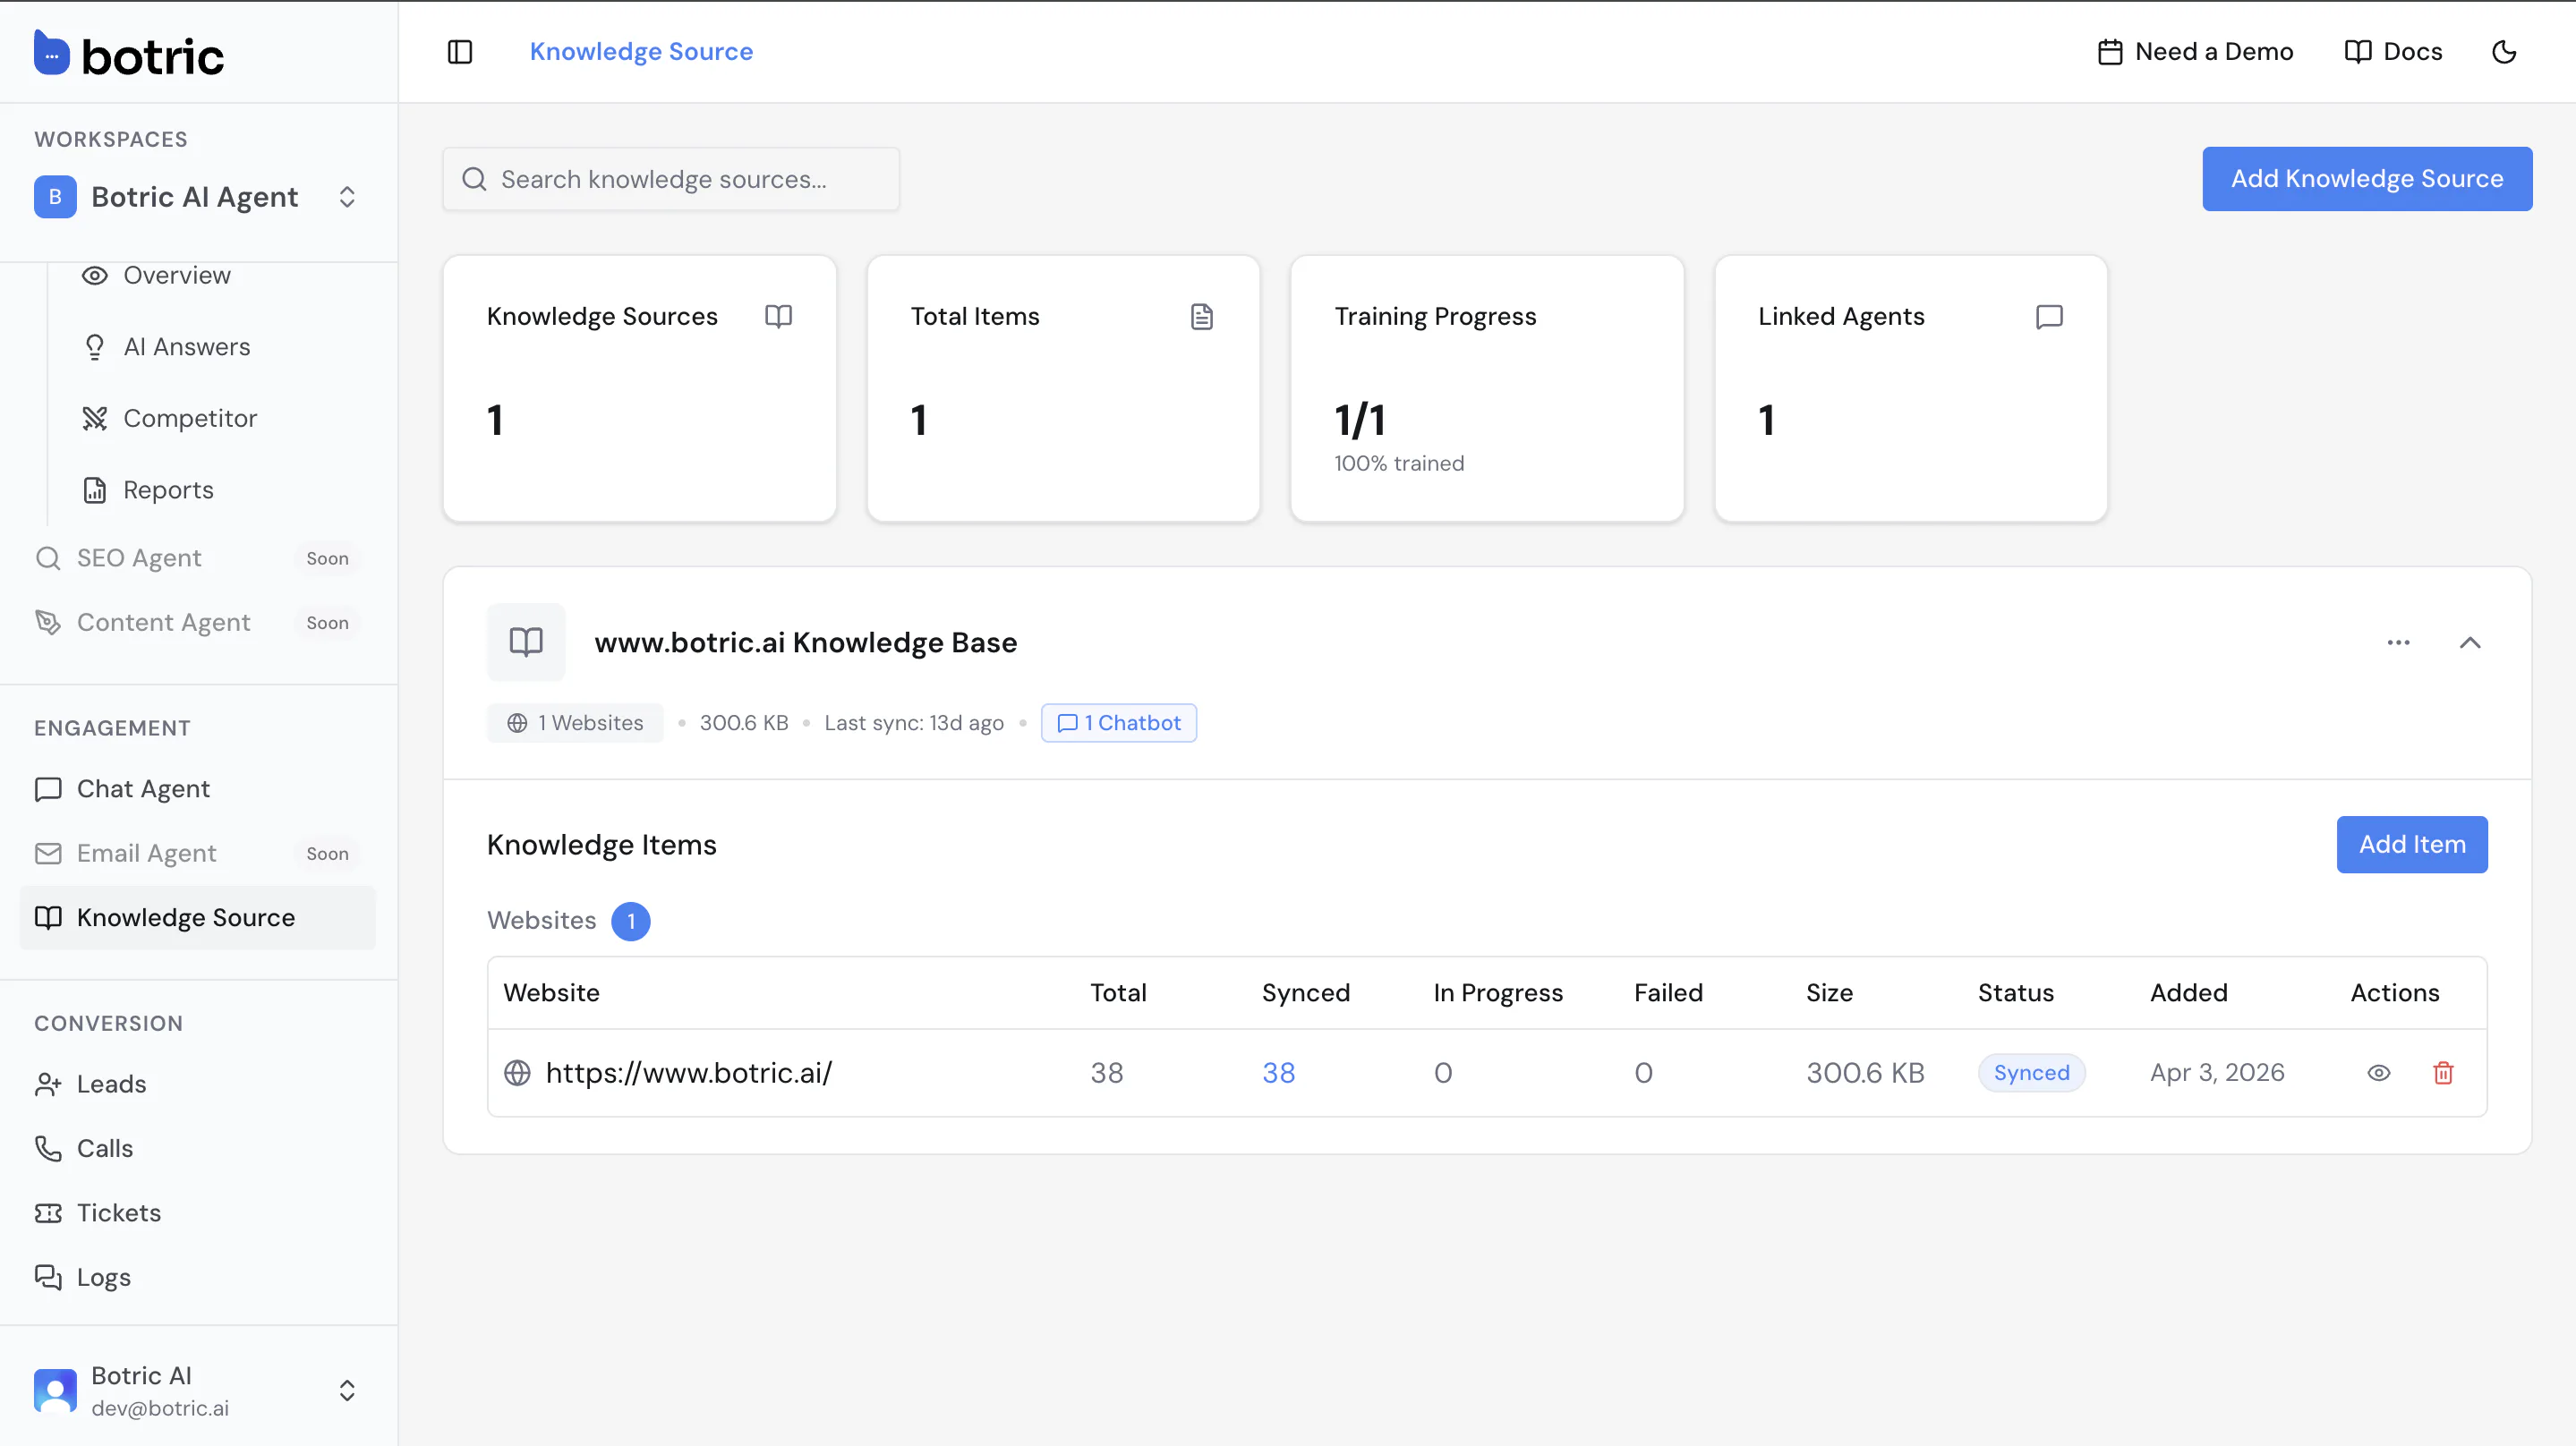Click the 1 Websites badge
The width and height of the screenshot is (2576, 1446).
(575, 723)
